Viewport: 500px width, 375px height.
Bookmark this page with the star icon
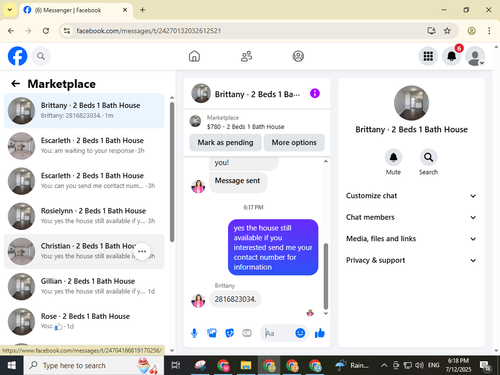point(447,31)
